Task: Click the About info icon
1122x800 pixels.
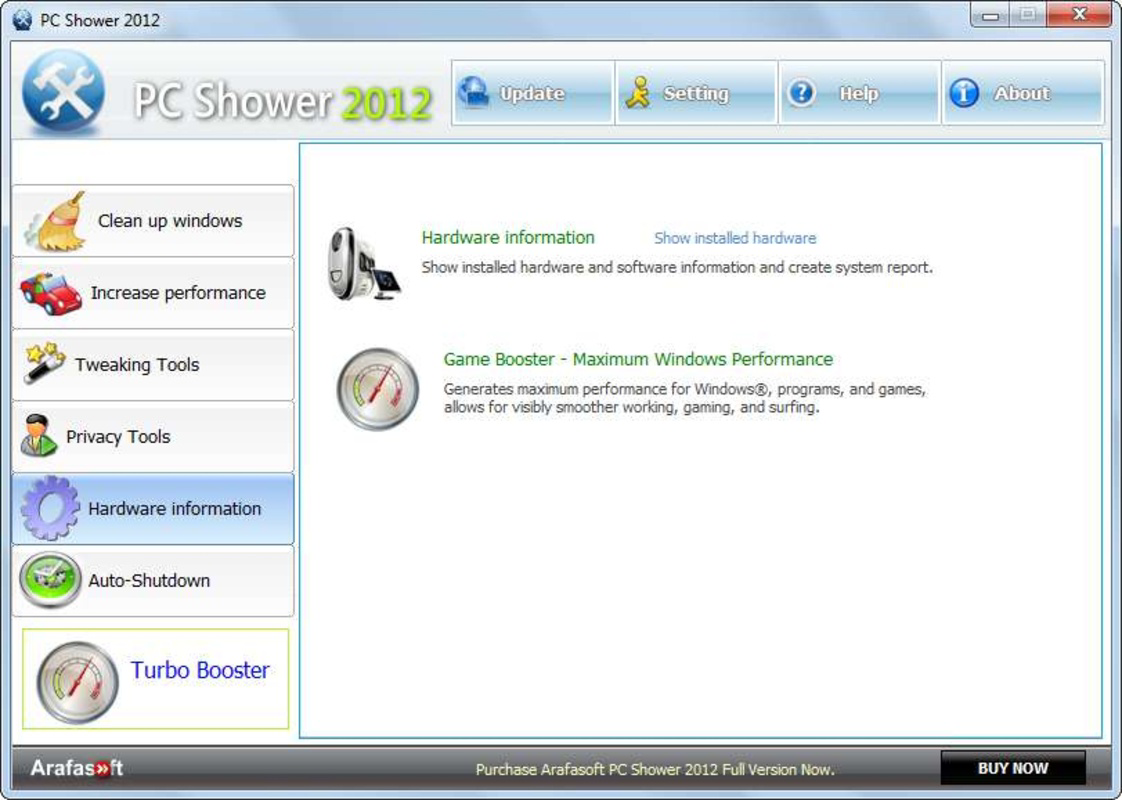Action: tap(964, 92)
